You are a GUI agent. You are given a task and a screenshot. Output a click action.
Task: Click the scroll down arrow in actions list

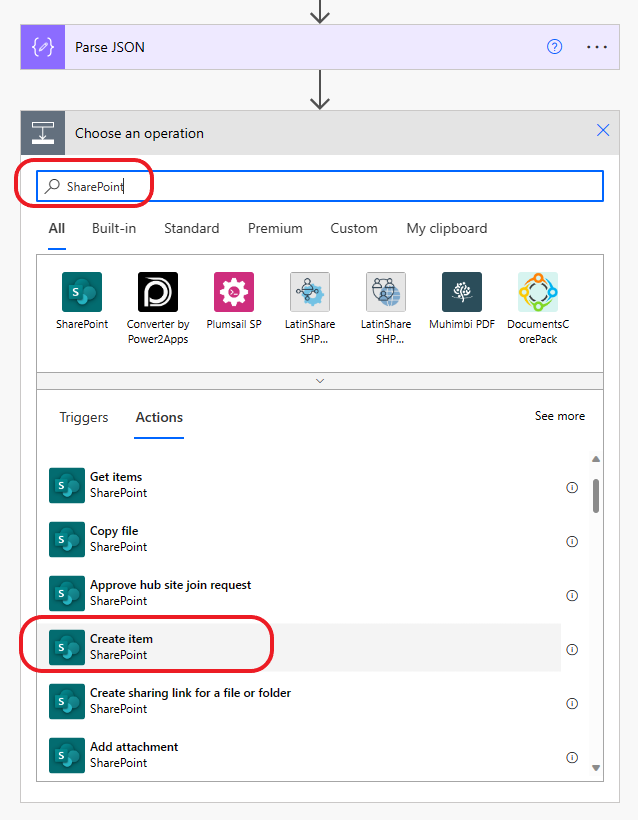point(596,768)
